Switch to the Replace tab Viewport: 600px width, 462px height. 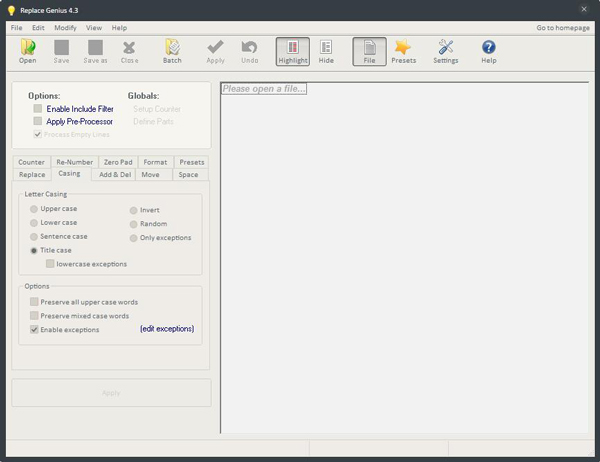click(32, 175)
